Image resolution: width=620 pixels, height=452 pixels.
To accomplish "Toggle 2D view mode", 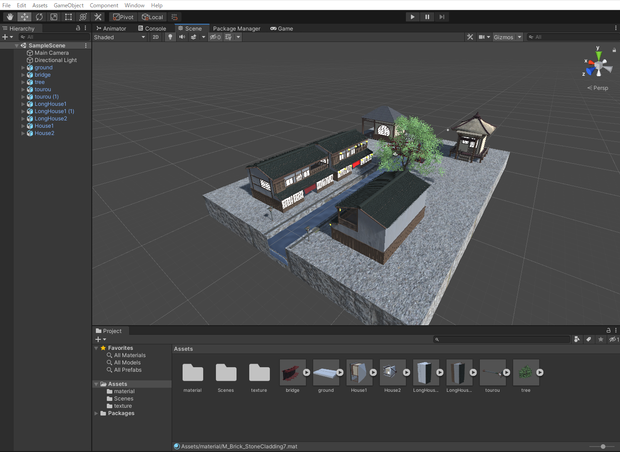I will 155,37.
